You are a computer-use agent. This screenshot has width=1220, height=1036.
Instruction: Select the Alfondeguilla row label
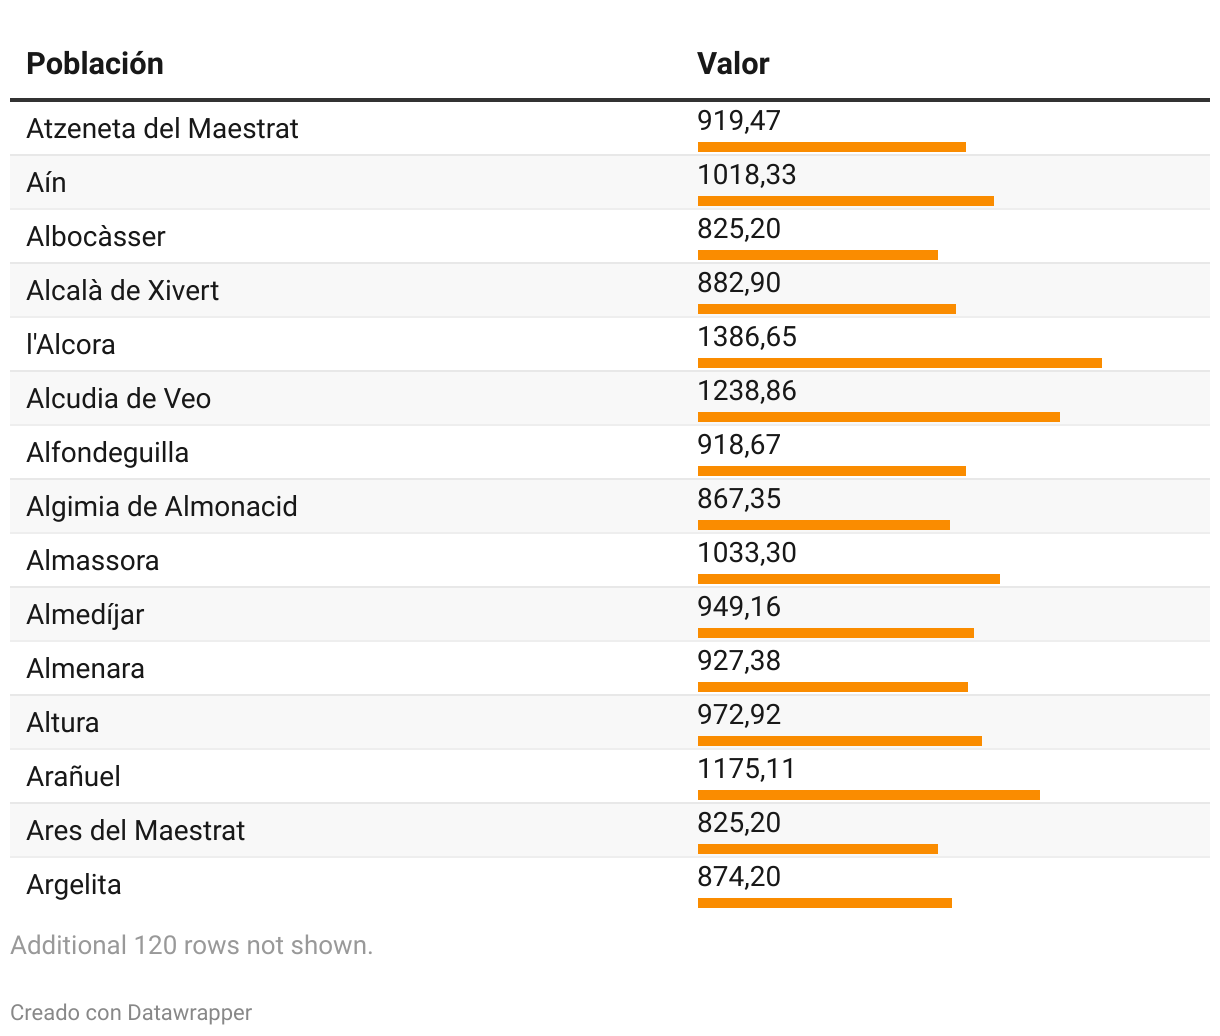(x=107, y=453)
